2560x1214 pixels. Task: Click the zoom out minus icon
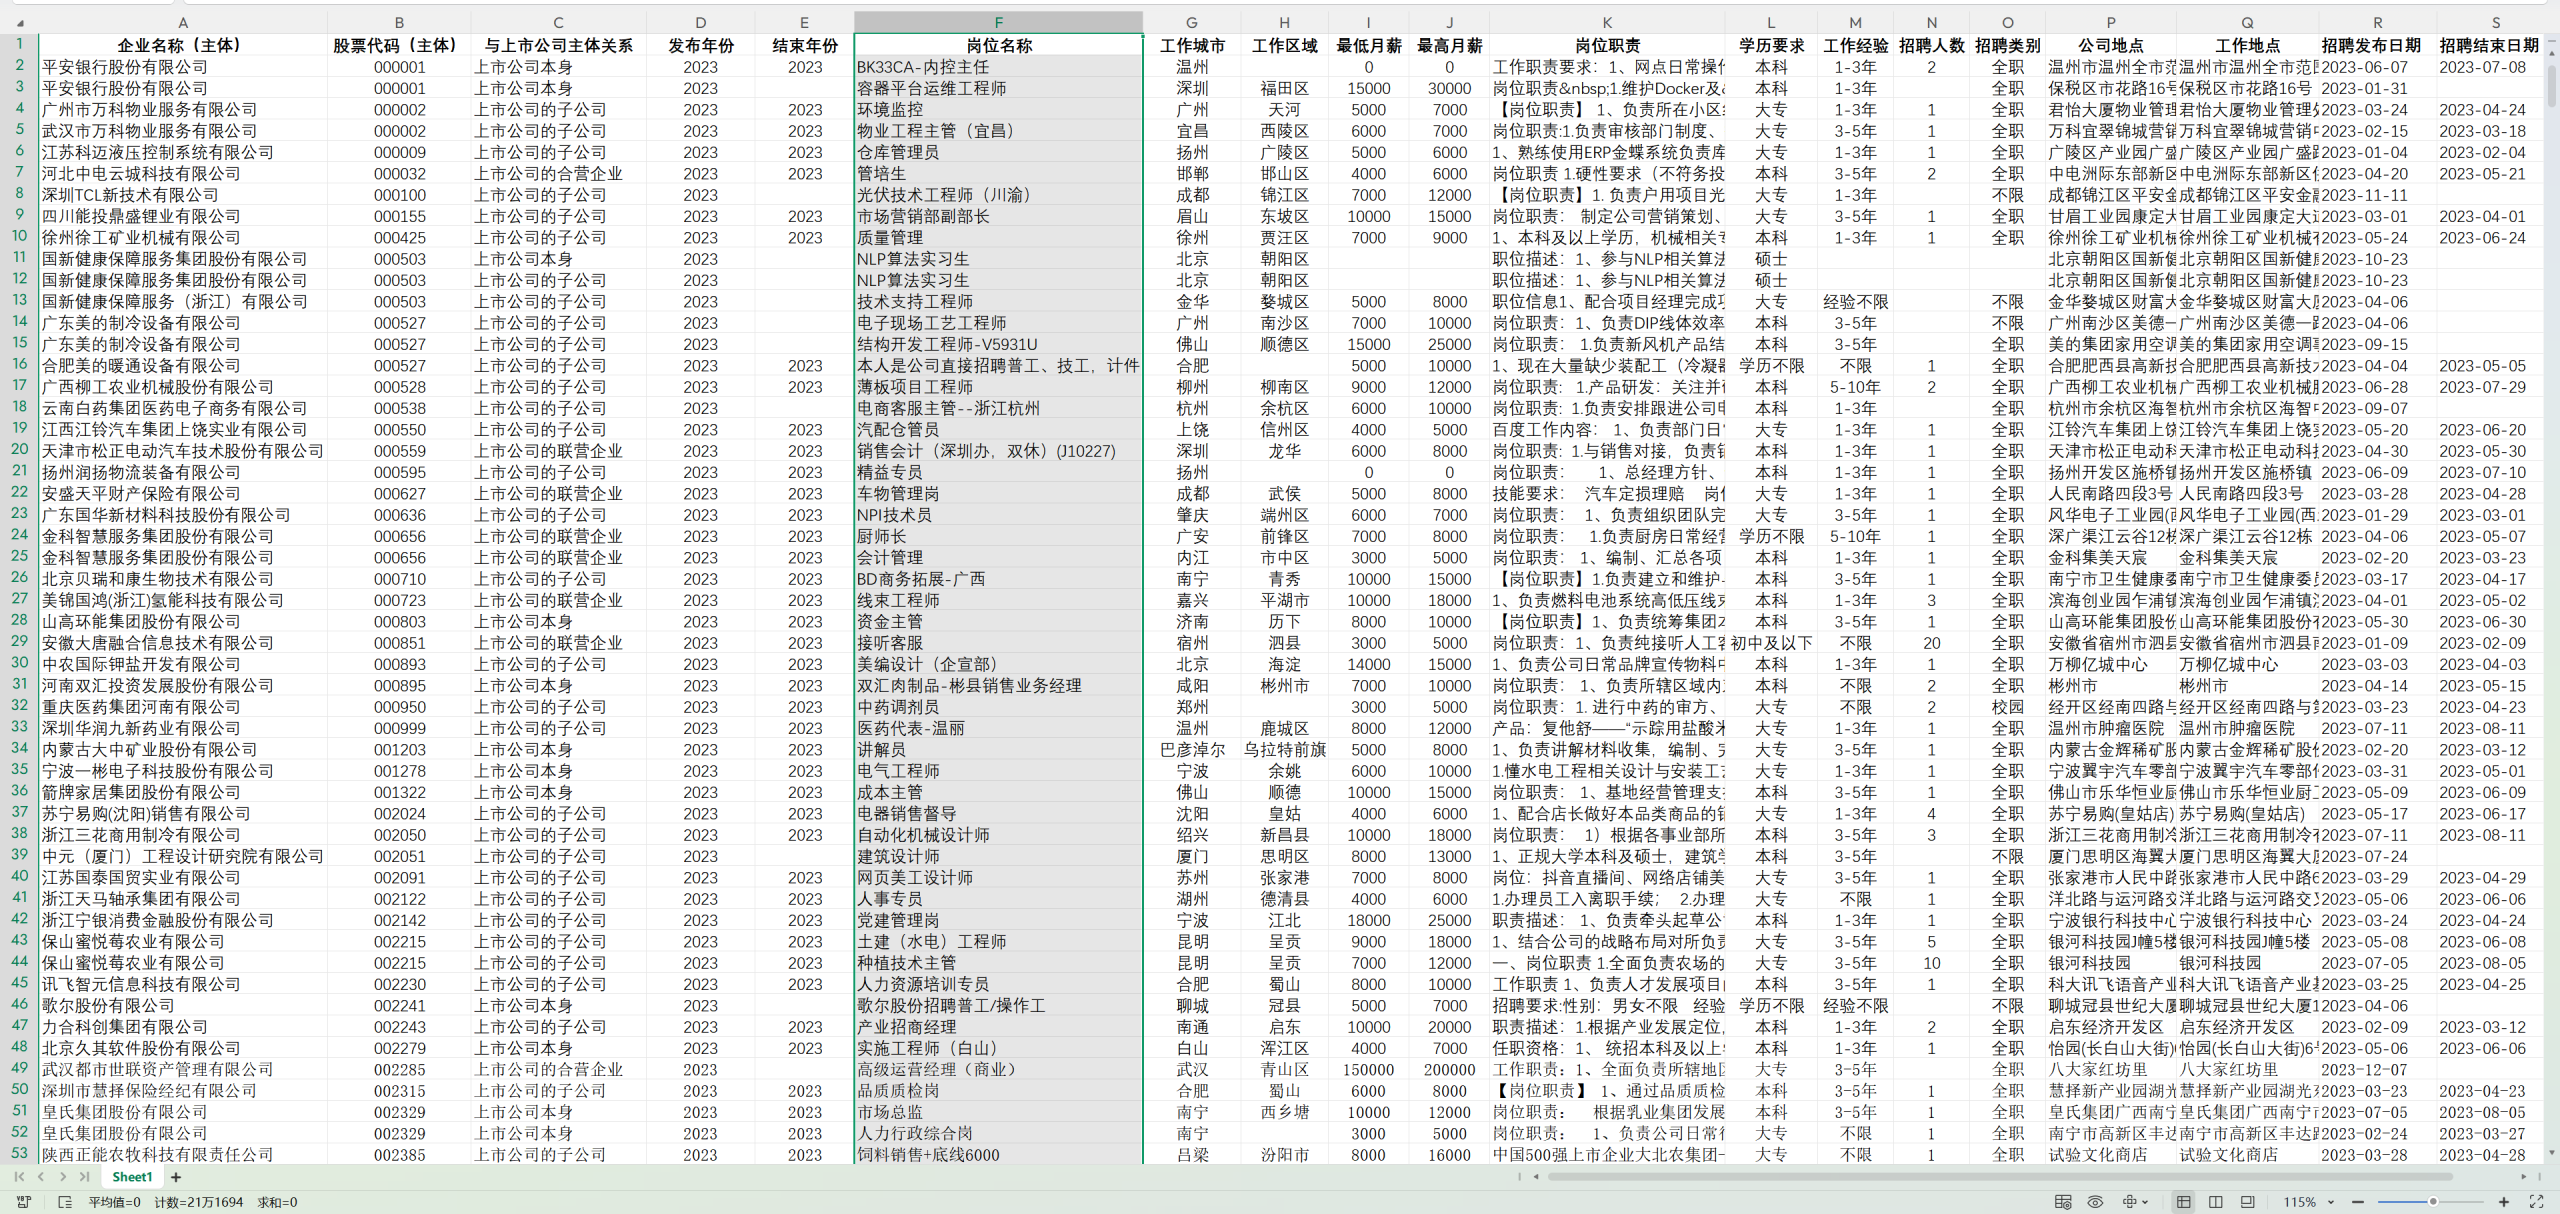tap(2358, 1202)
